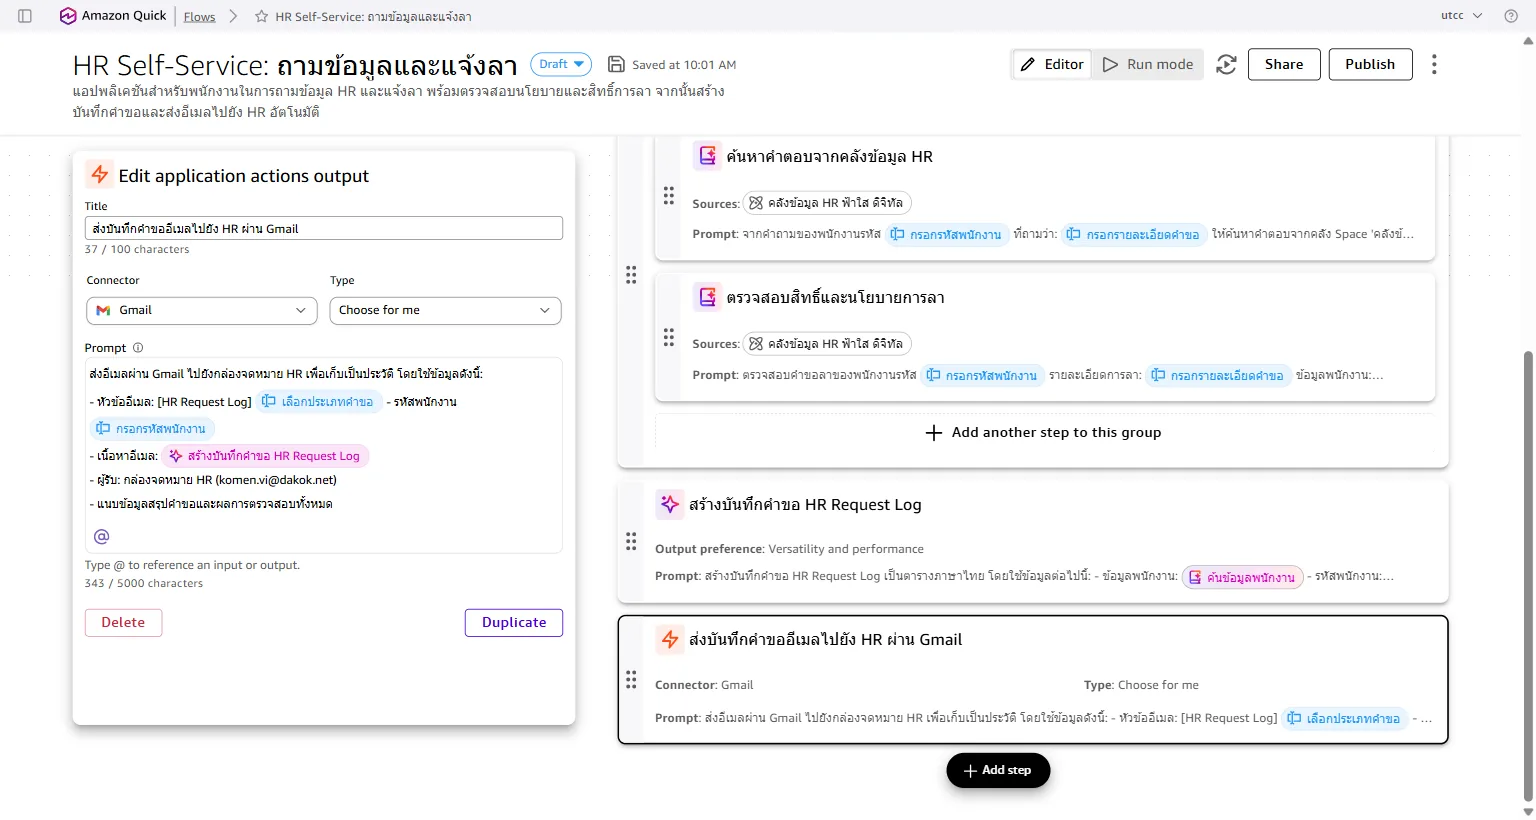Click the กรอกรหัสพนักงาน chip in the prompt editor

tap(152, 428)
